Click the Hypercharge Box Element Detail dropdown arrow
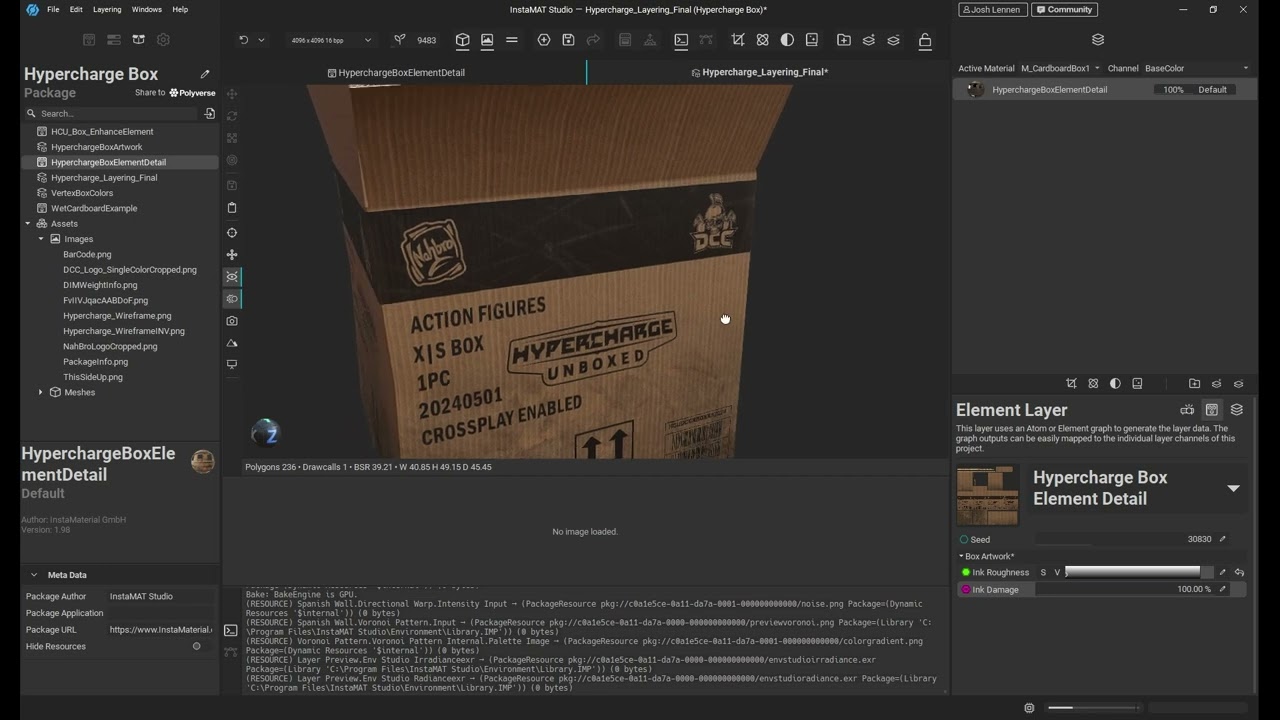This screenshot has height=720, width=1280. tap(1233, 488)
